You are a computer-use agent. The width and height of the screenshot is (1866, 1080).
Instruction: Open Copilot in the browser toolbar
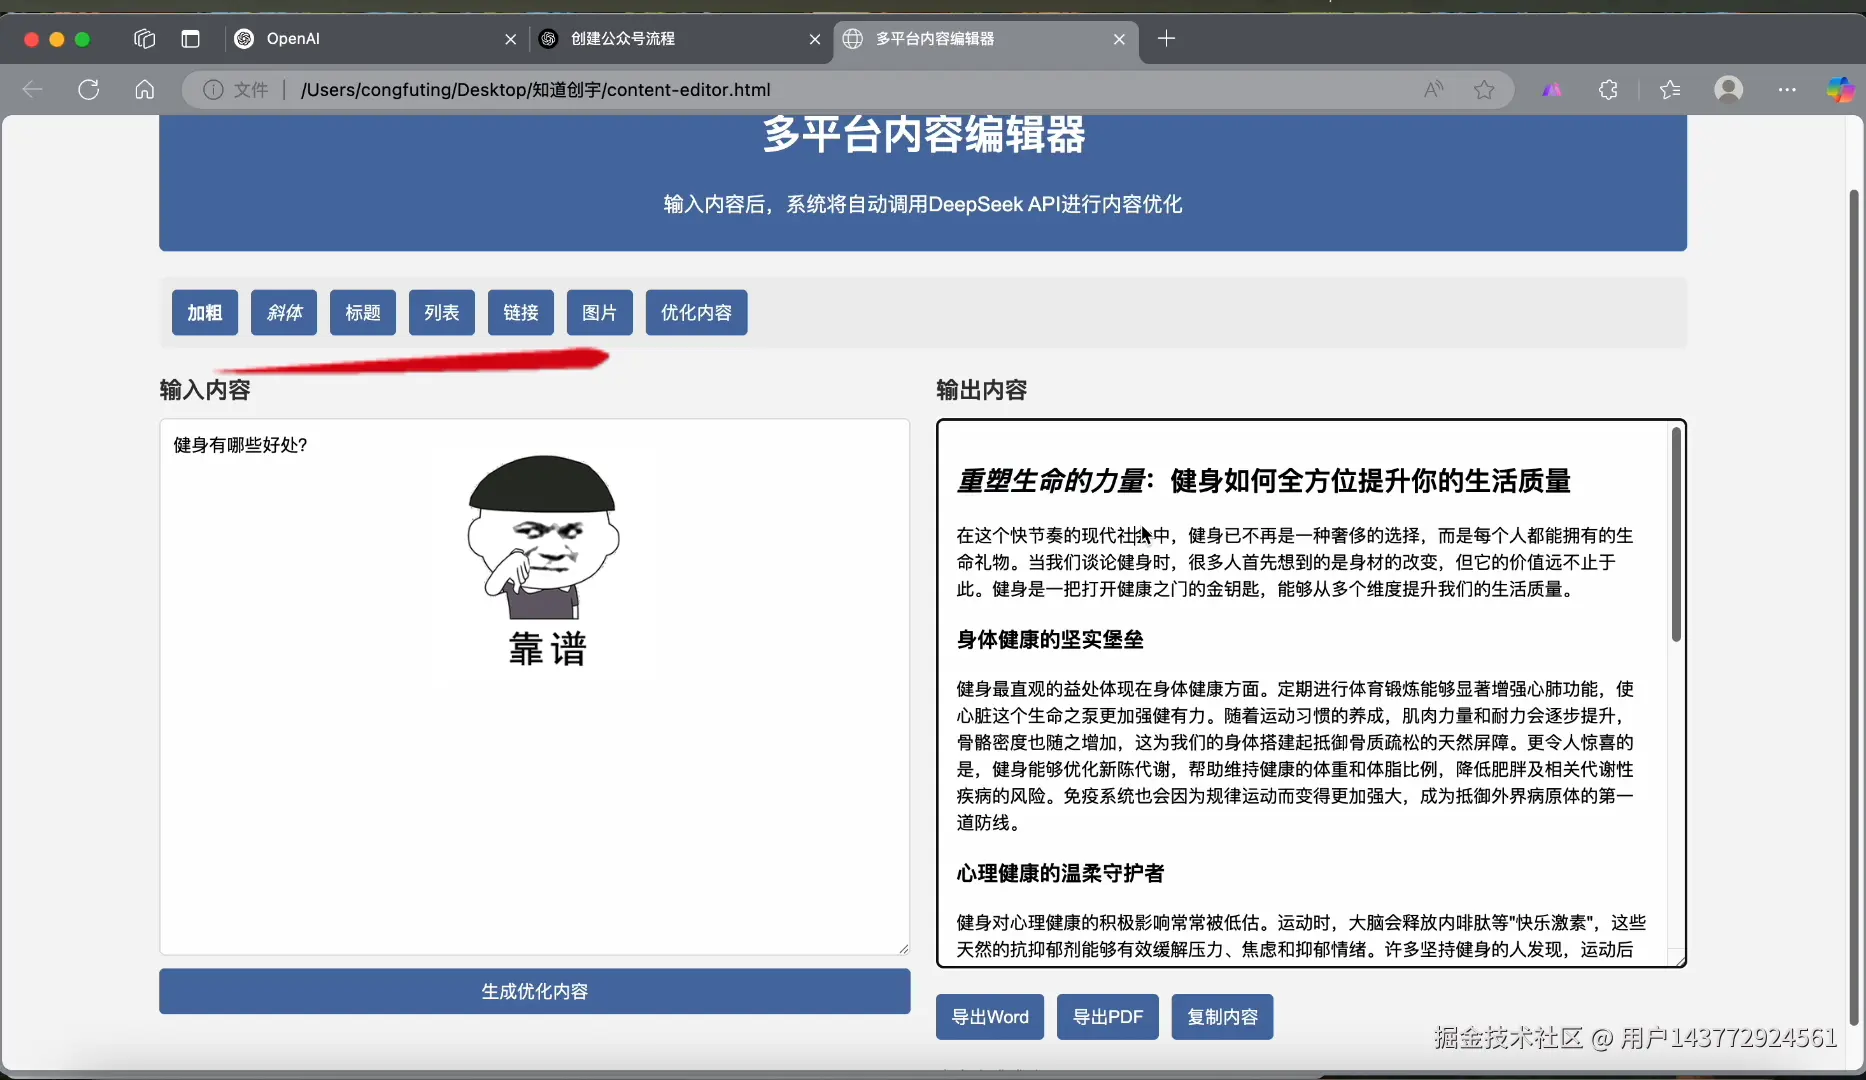click(1843, 89)
